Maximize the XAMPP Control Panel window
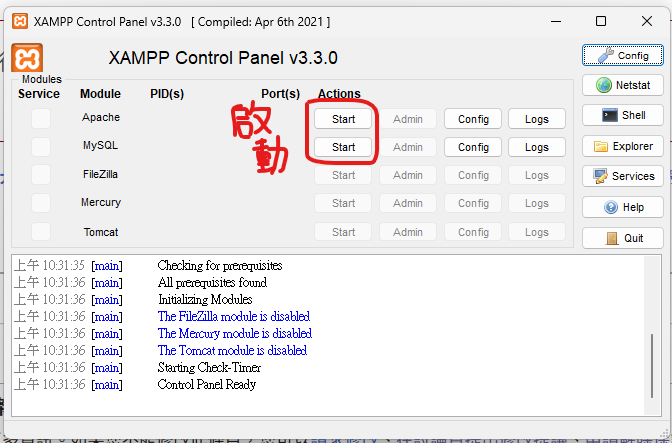This screenshot has width=672, height=443. point(601,21)
